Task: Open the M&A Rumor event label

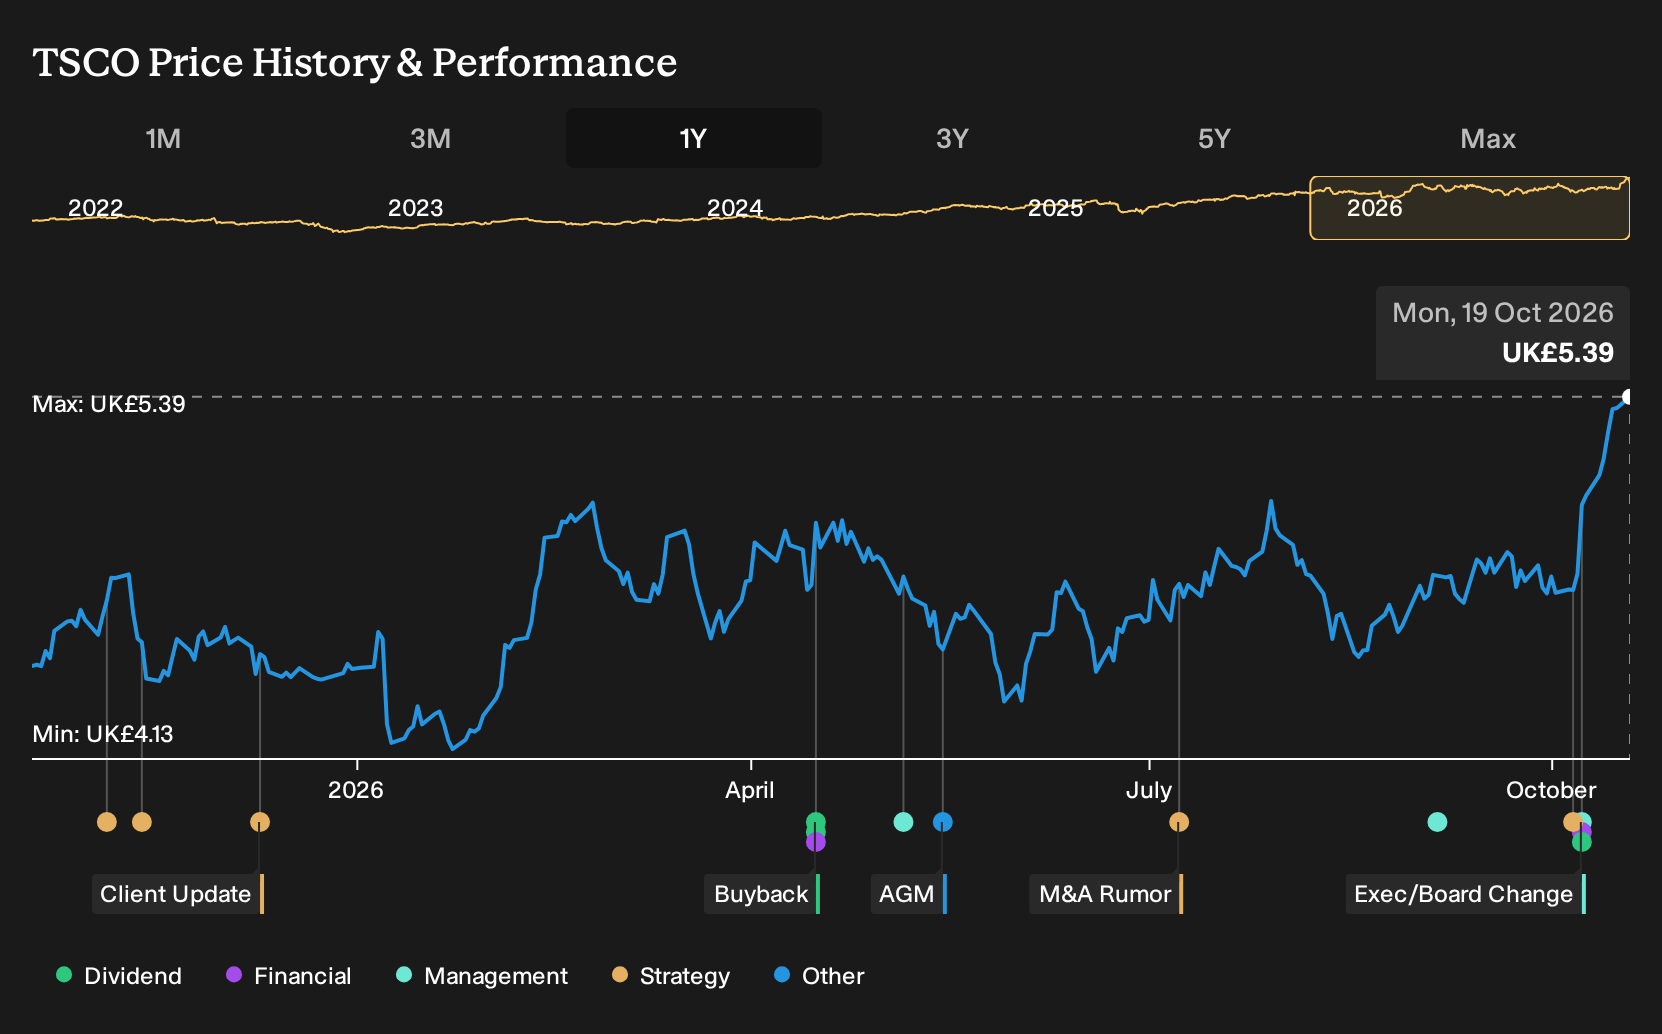Action: [x=1106, y=894]
